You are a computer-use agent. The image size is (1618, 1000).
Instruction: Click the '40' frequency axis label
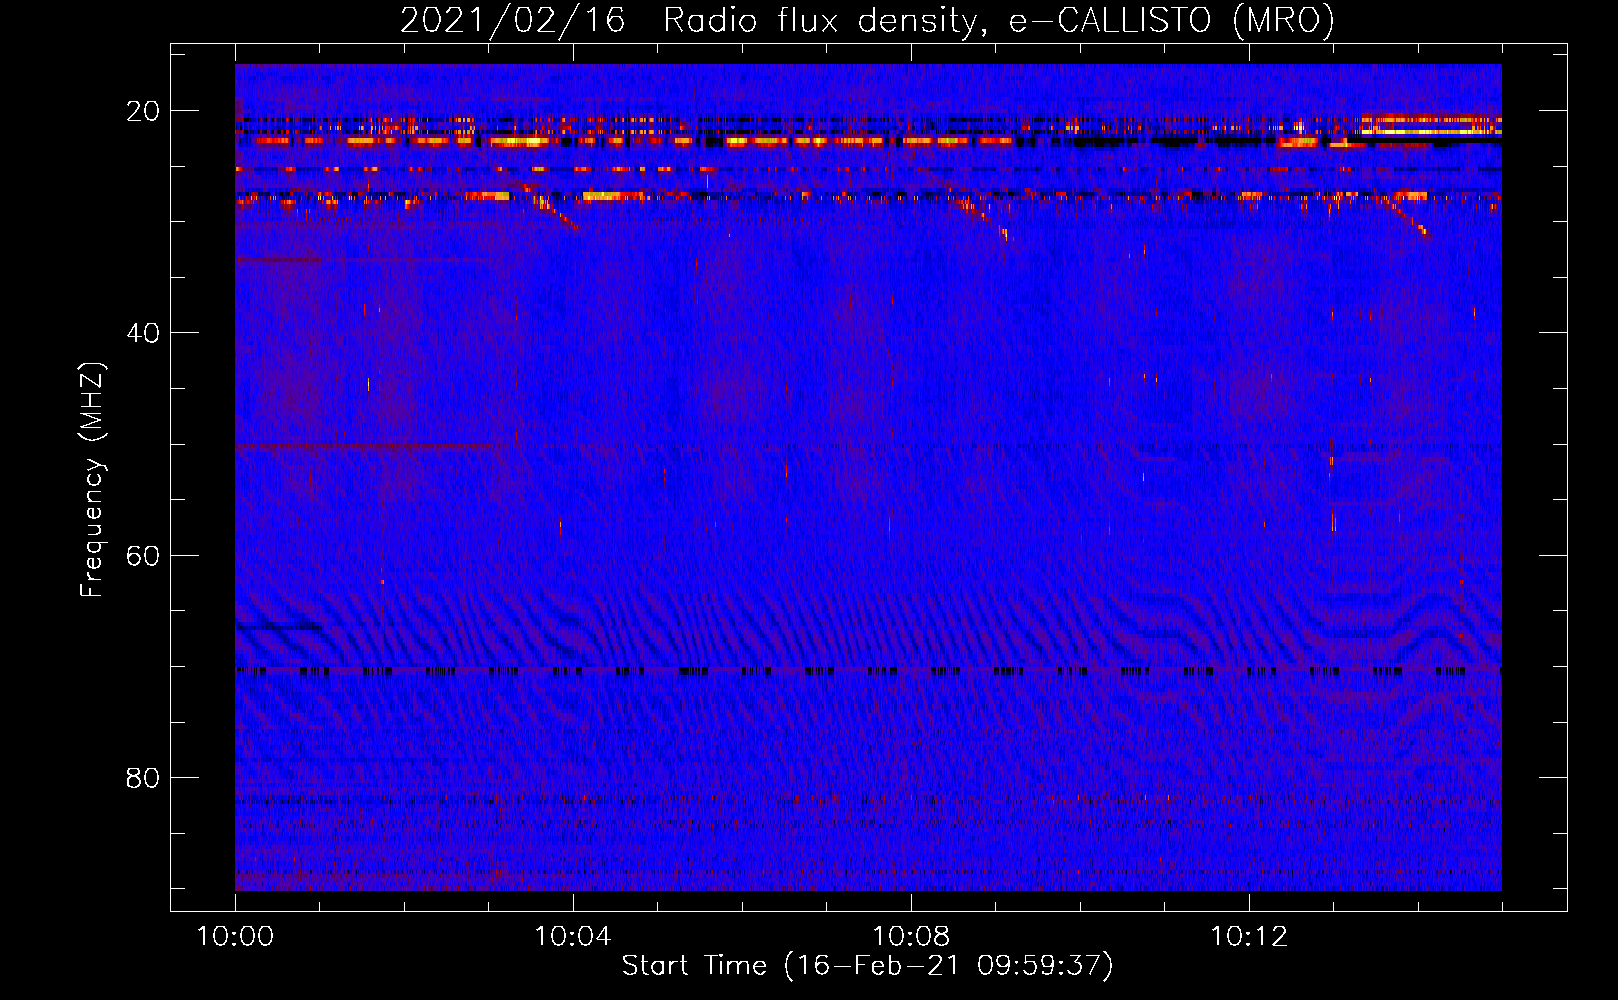point(143,333)
